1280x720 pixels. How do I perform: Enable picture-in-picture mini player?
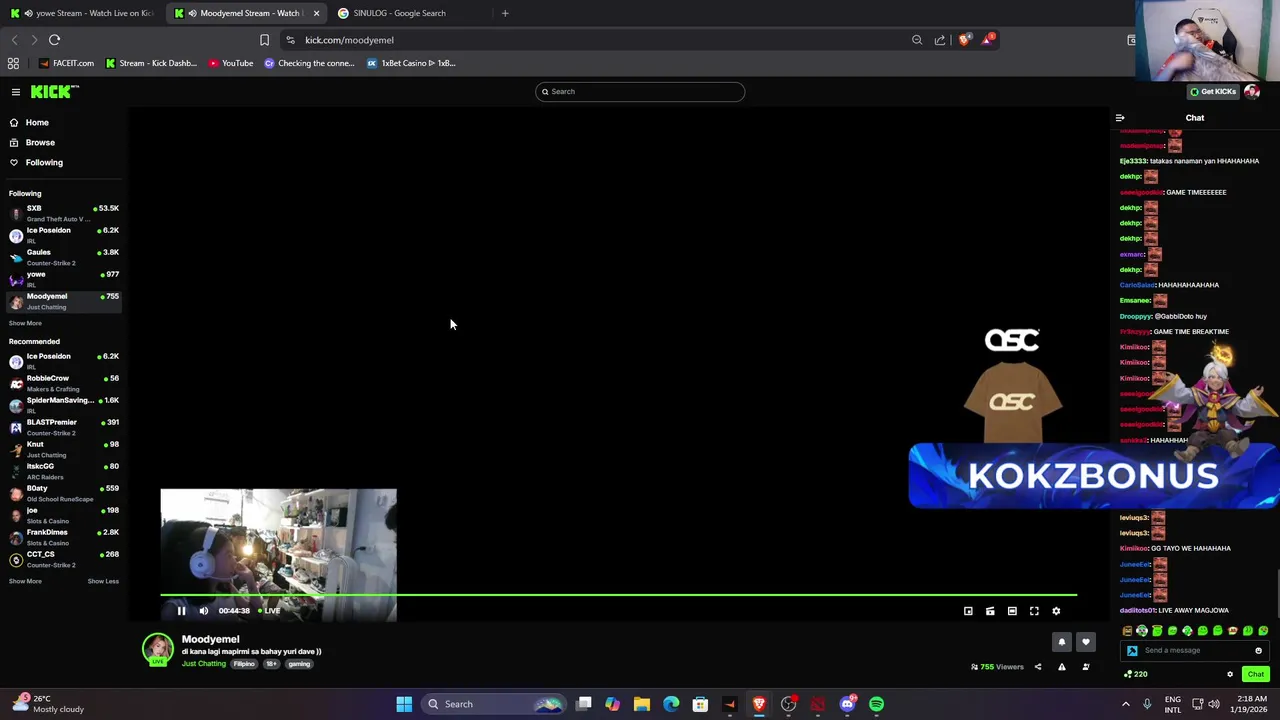(x=968, y=611)
